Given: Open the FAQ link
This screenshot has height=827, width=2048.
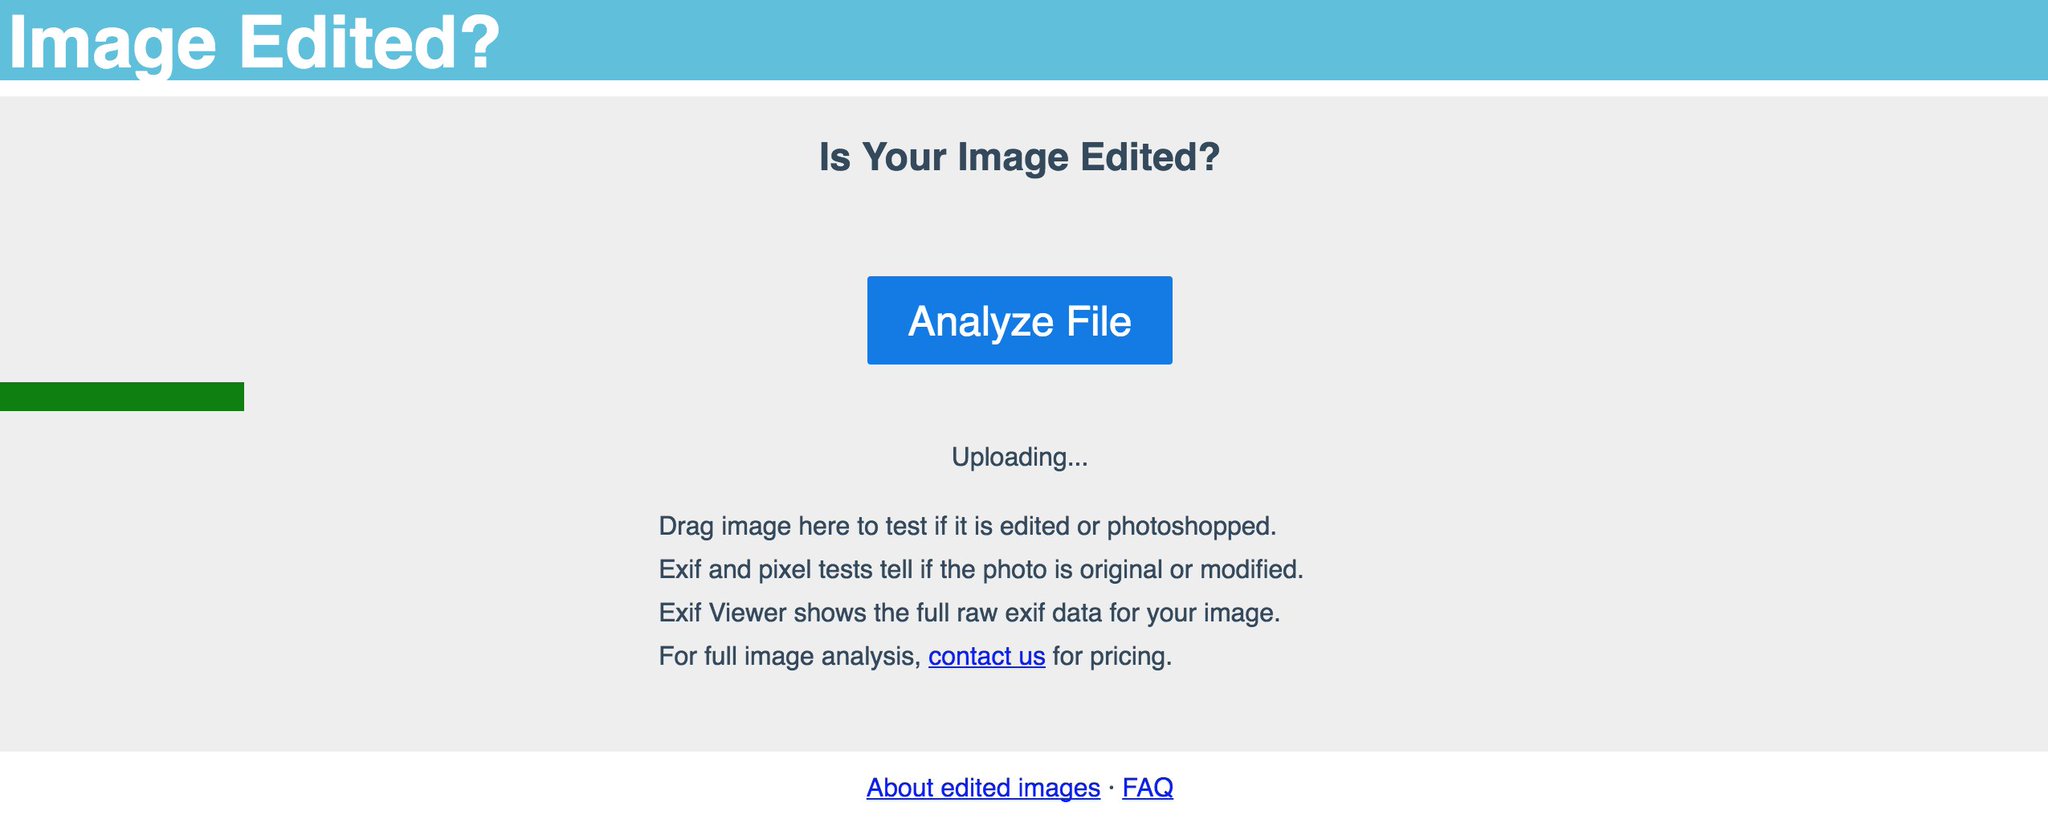Looking at the screenshot, I should [1147, 788].
